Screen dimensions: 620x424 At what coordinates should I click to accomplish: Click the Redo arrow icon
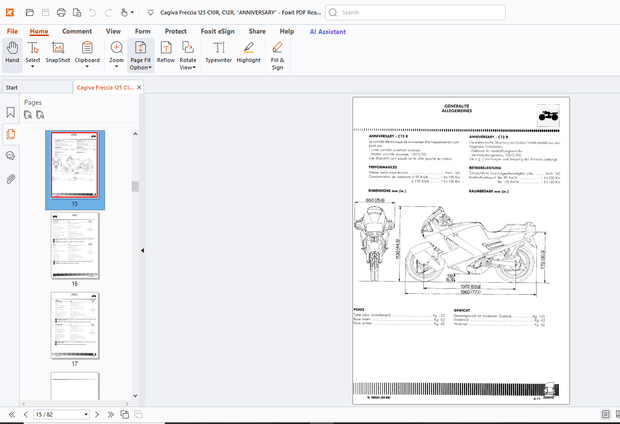pos(108,13)
